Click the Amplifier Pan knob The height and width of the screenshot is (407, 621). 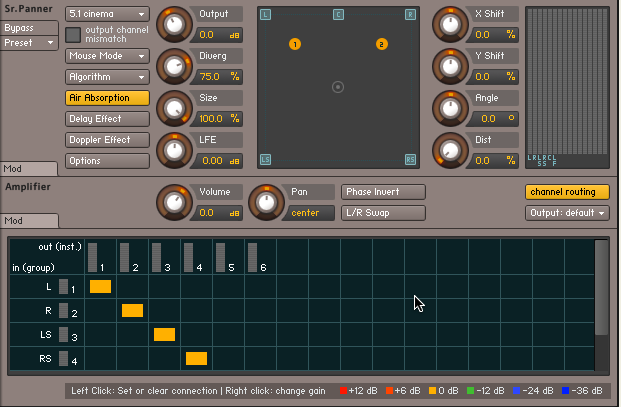[x=266, y=202]
